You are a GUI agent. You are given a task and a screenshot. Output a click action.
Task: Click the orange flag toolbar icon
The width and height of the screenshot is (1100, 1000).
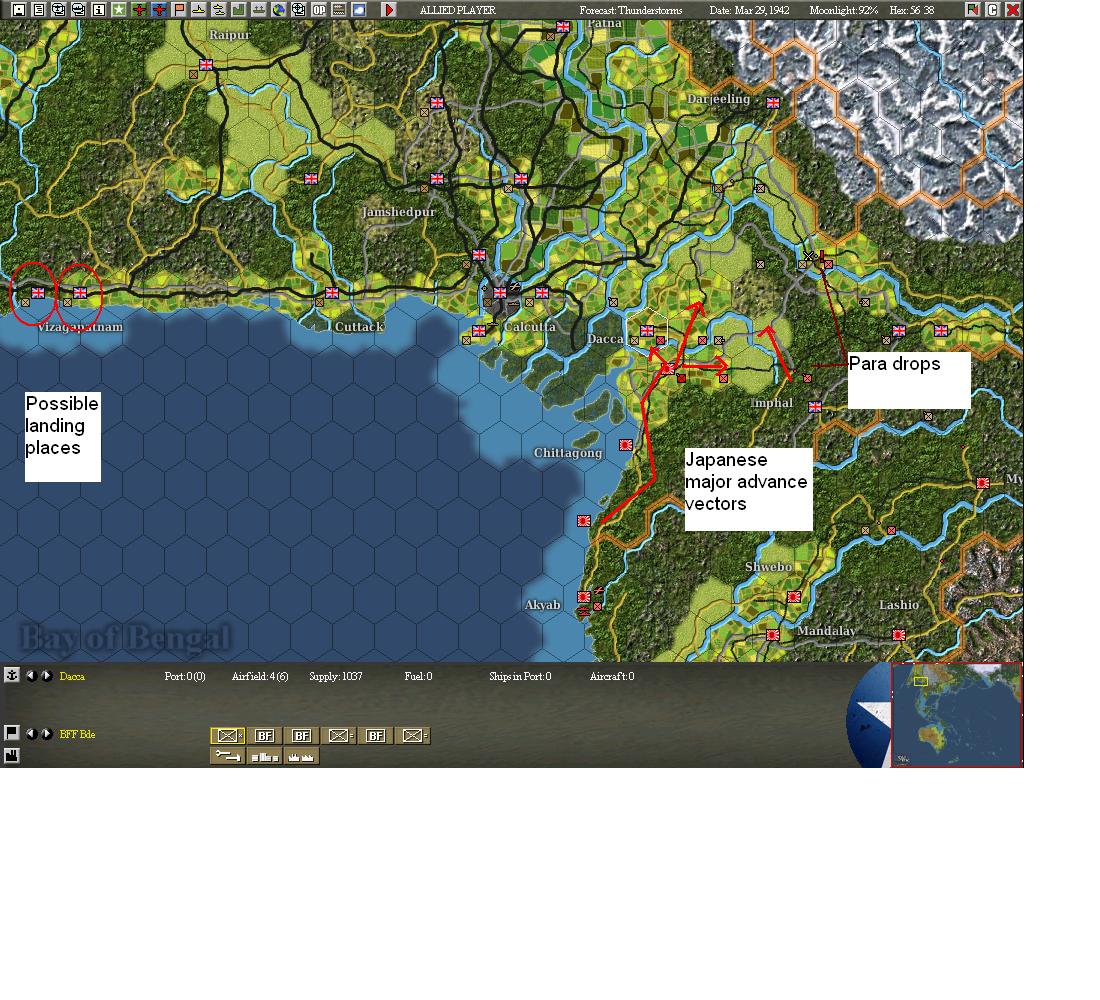180,10
